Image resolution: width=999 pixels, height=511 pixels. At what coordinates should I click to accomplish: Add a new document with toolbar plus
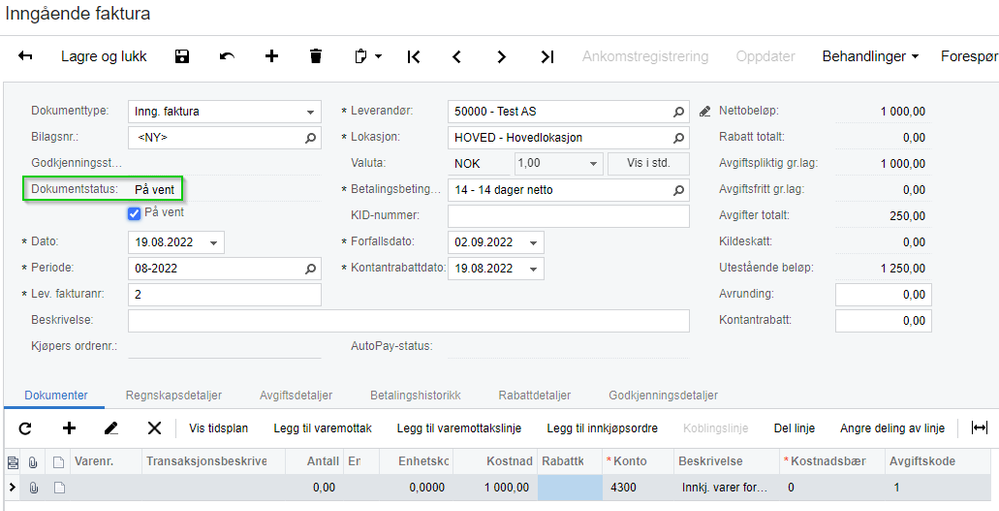tap(271, 57)
